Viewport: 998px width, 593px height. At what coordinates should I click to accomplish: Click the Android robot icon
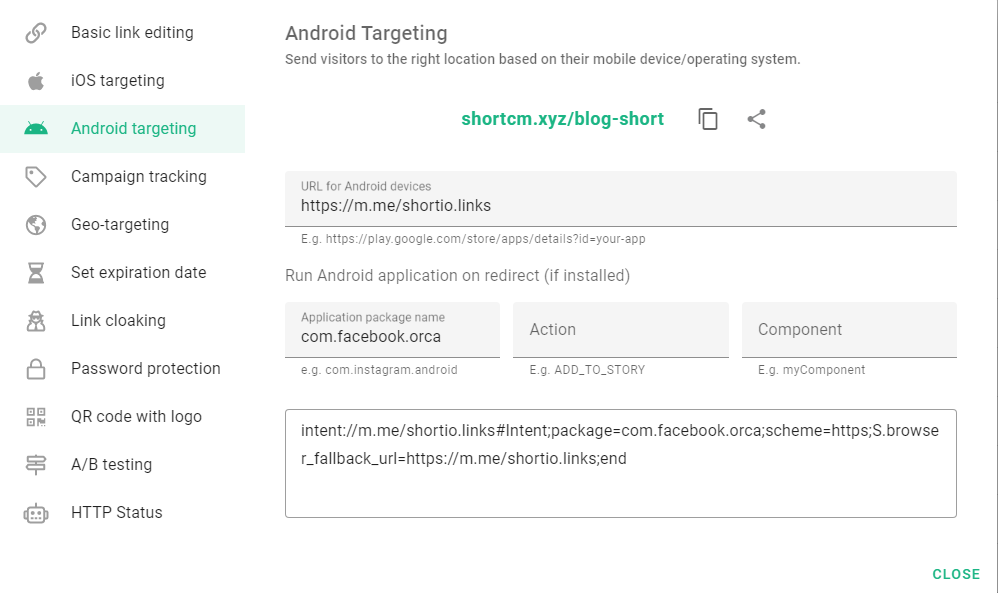click(x=36, y=128)
